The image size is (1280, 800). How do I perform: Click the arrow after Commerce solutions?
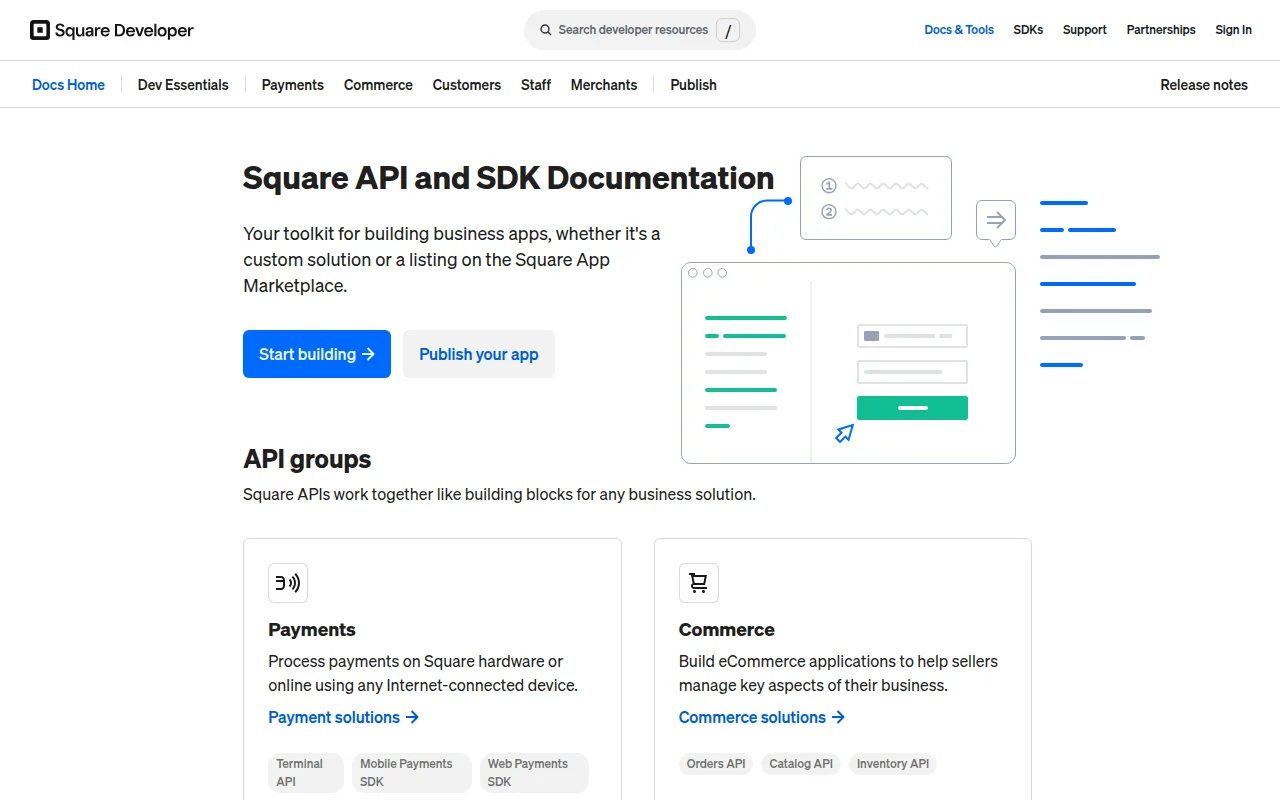tap(839, 717)
